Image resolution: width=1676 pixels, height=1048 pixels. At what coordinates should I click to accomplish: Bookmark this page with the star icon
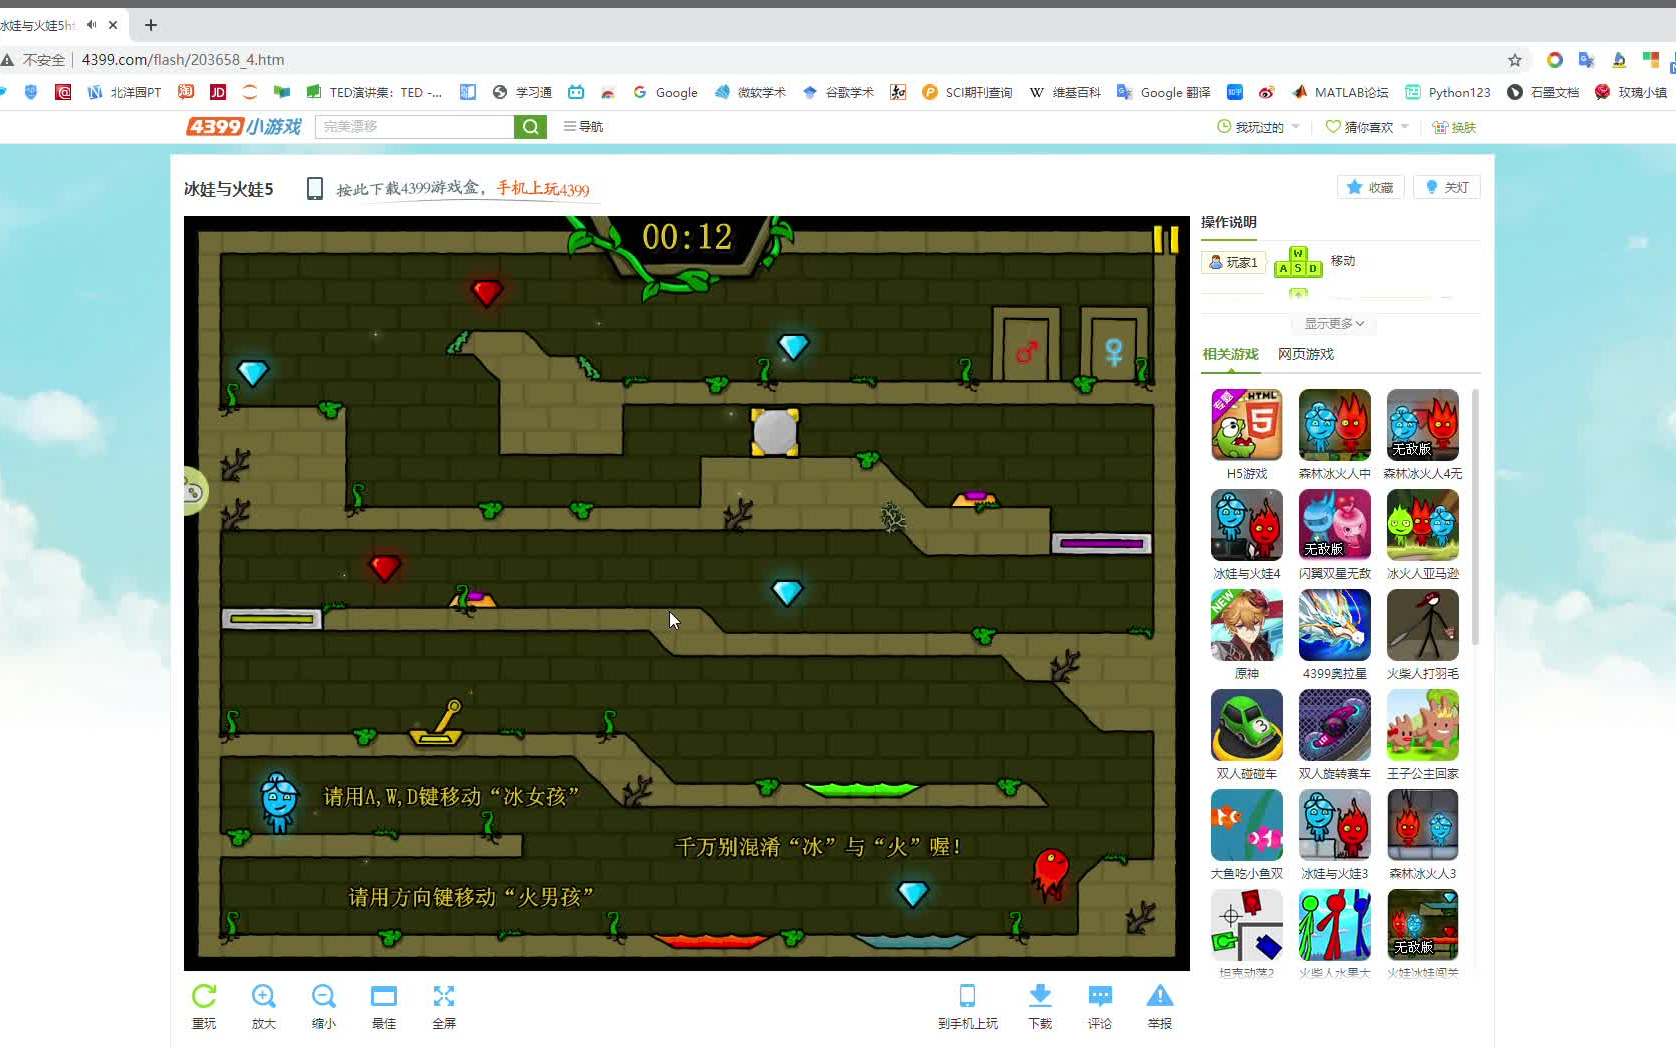(x=1515, y=60)
